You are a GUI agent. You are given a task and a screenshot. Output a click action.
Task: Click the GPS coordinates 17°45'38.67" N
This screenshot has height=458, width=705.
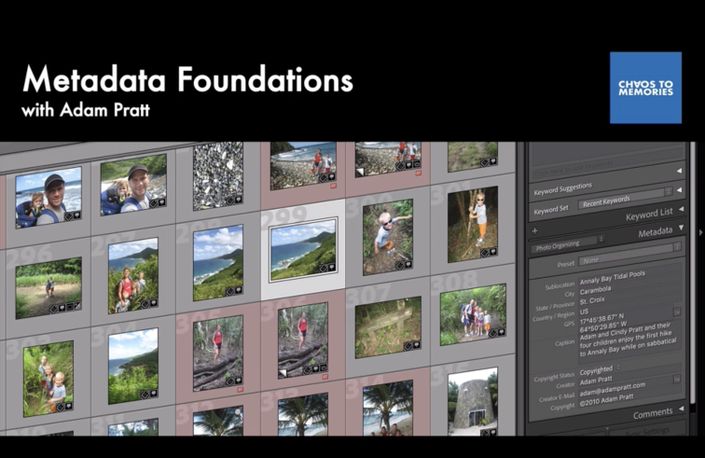click(603, 320)
